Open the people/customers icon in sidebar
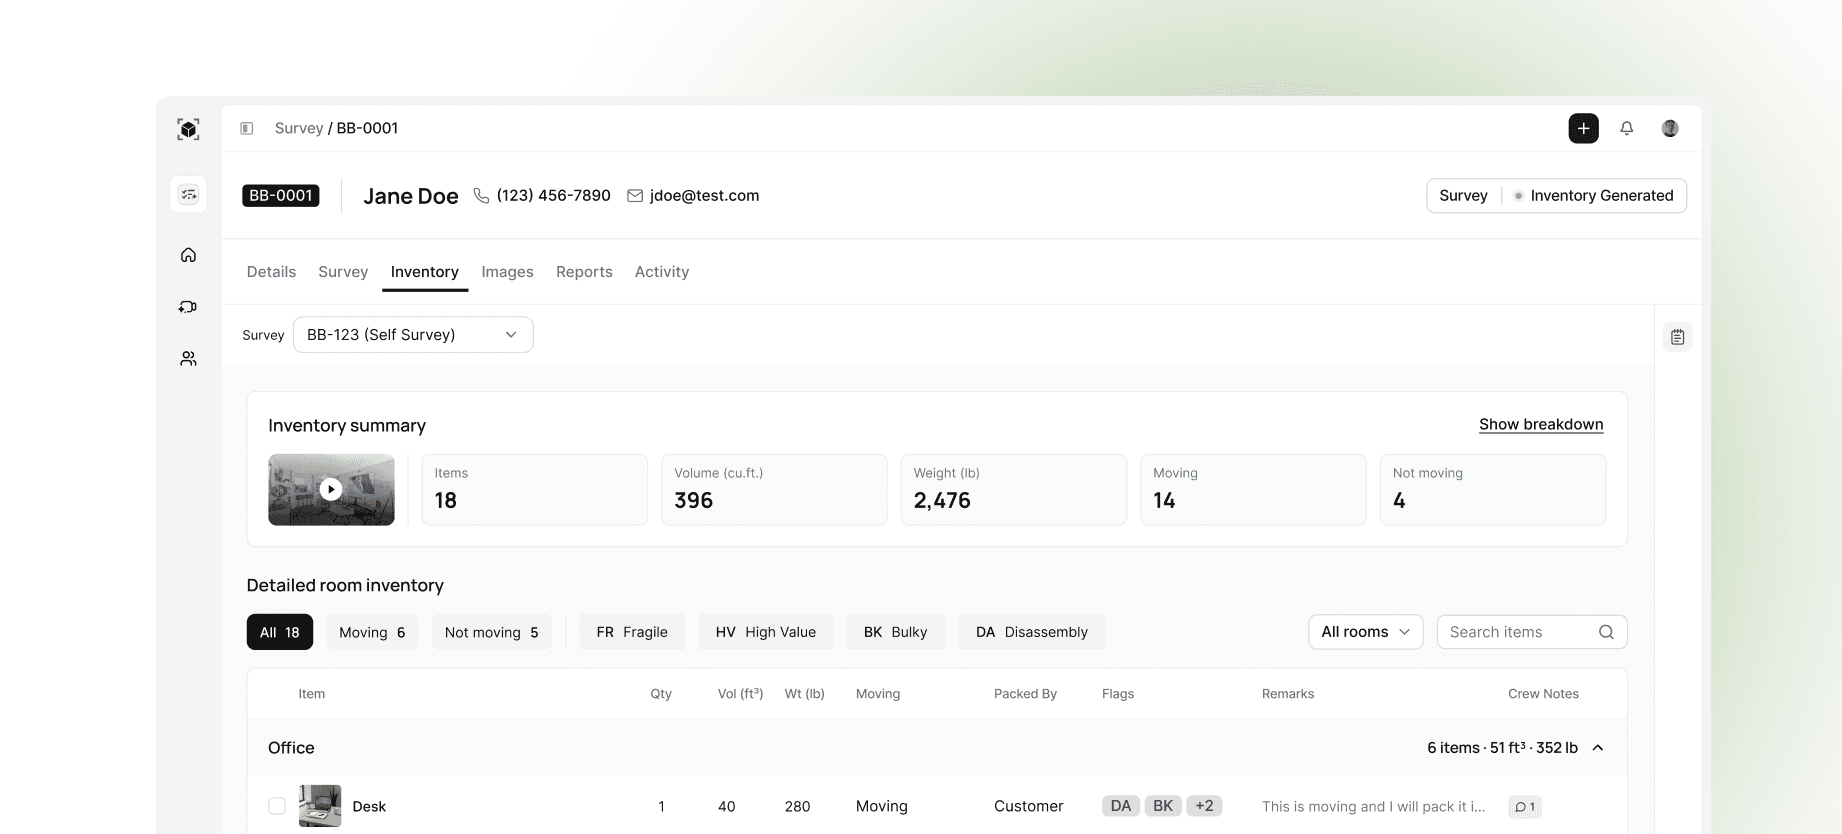The height and width of the screenshot is (834, 1842). coord(188,358)
